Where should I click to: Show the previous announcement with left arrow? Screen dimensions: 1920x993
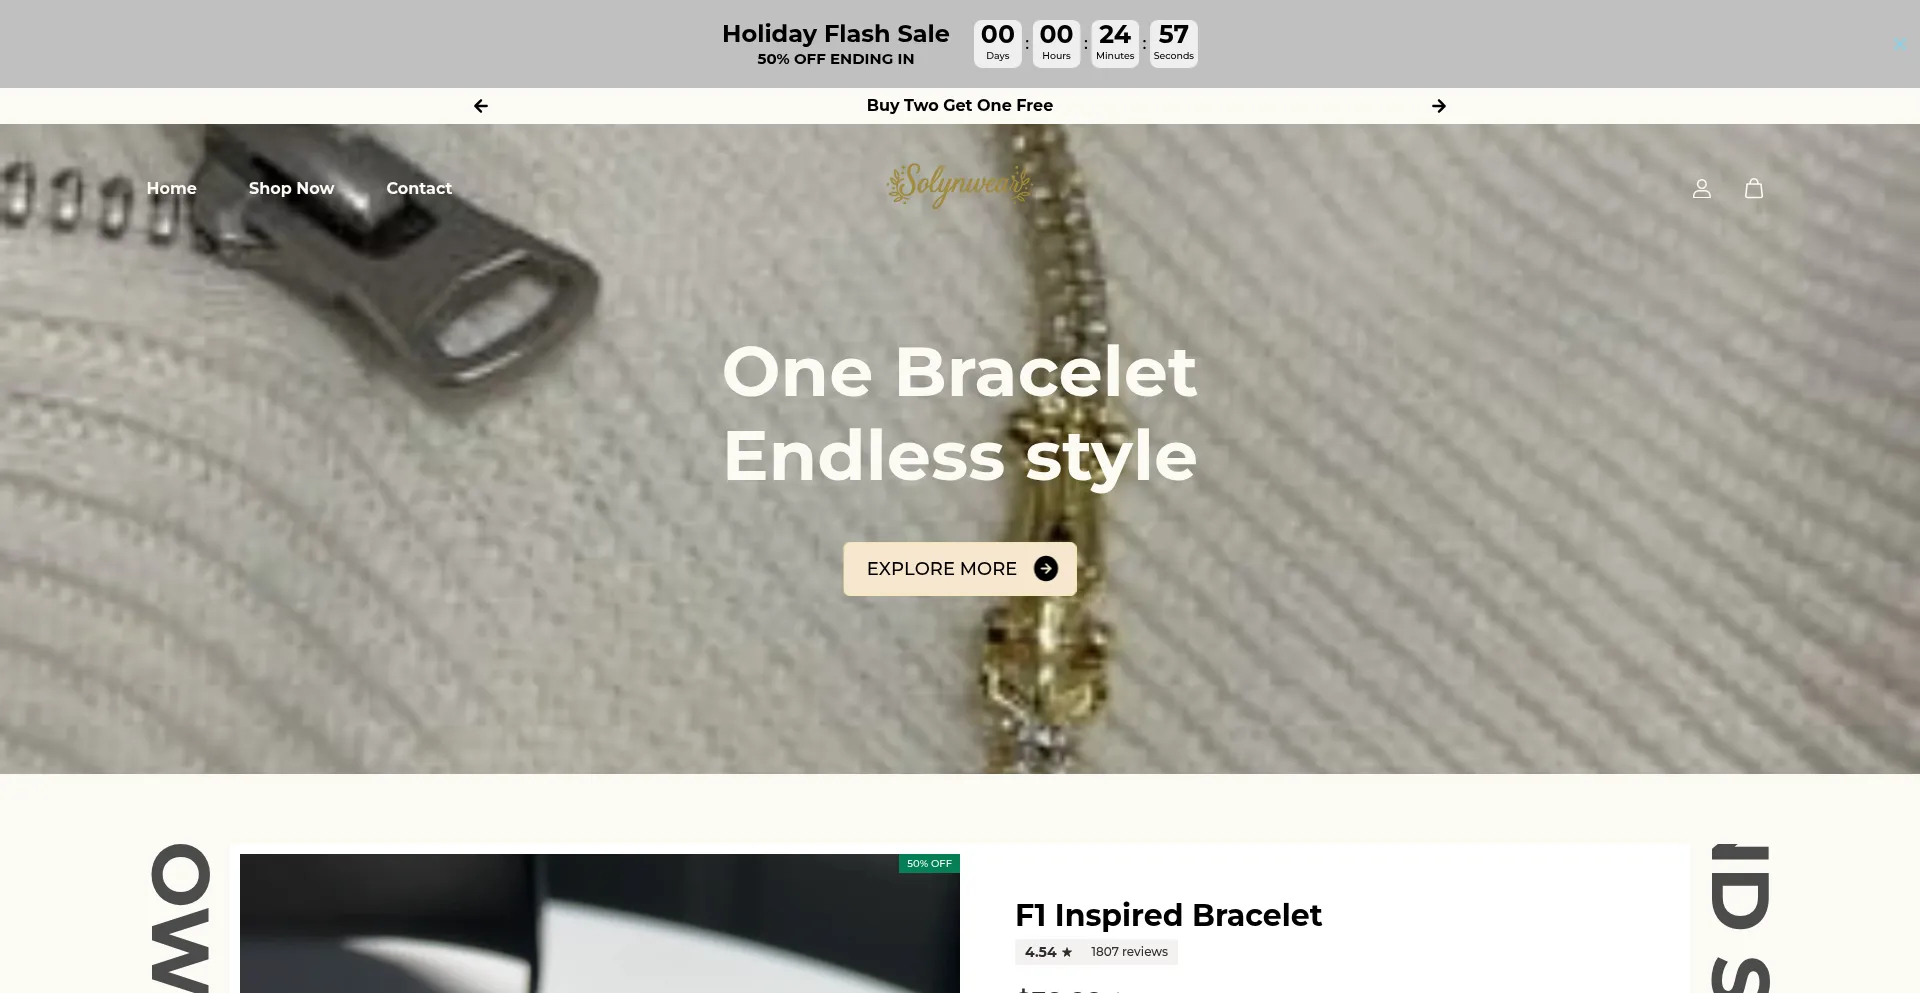(481, 106)
